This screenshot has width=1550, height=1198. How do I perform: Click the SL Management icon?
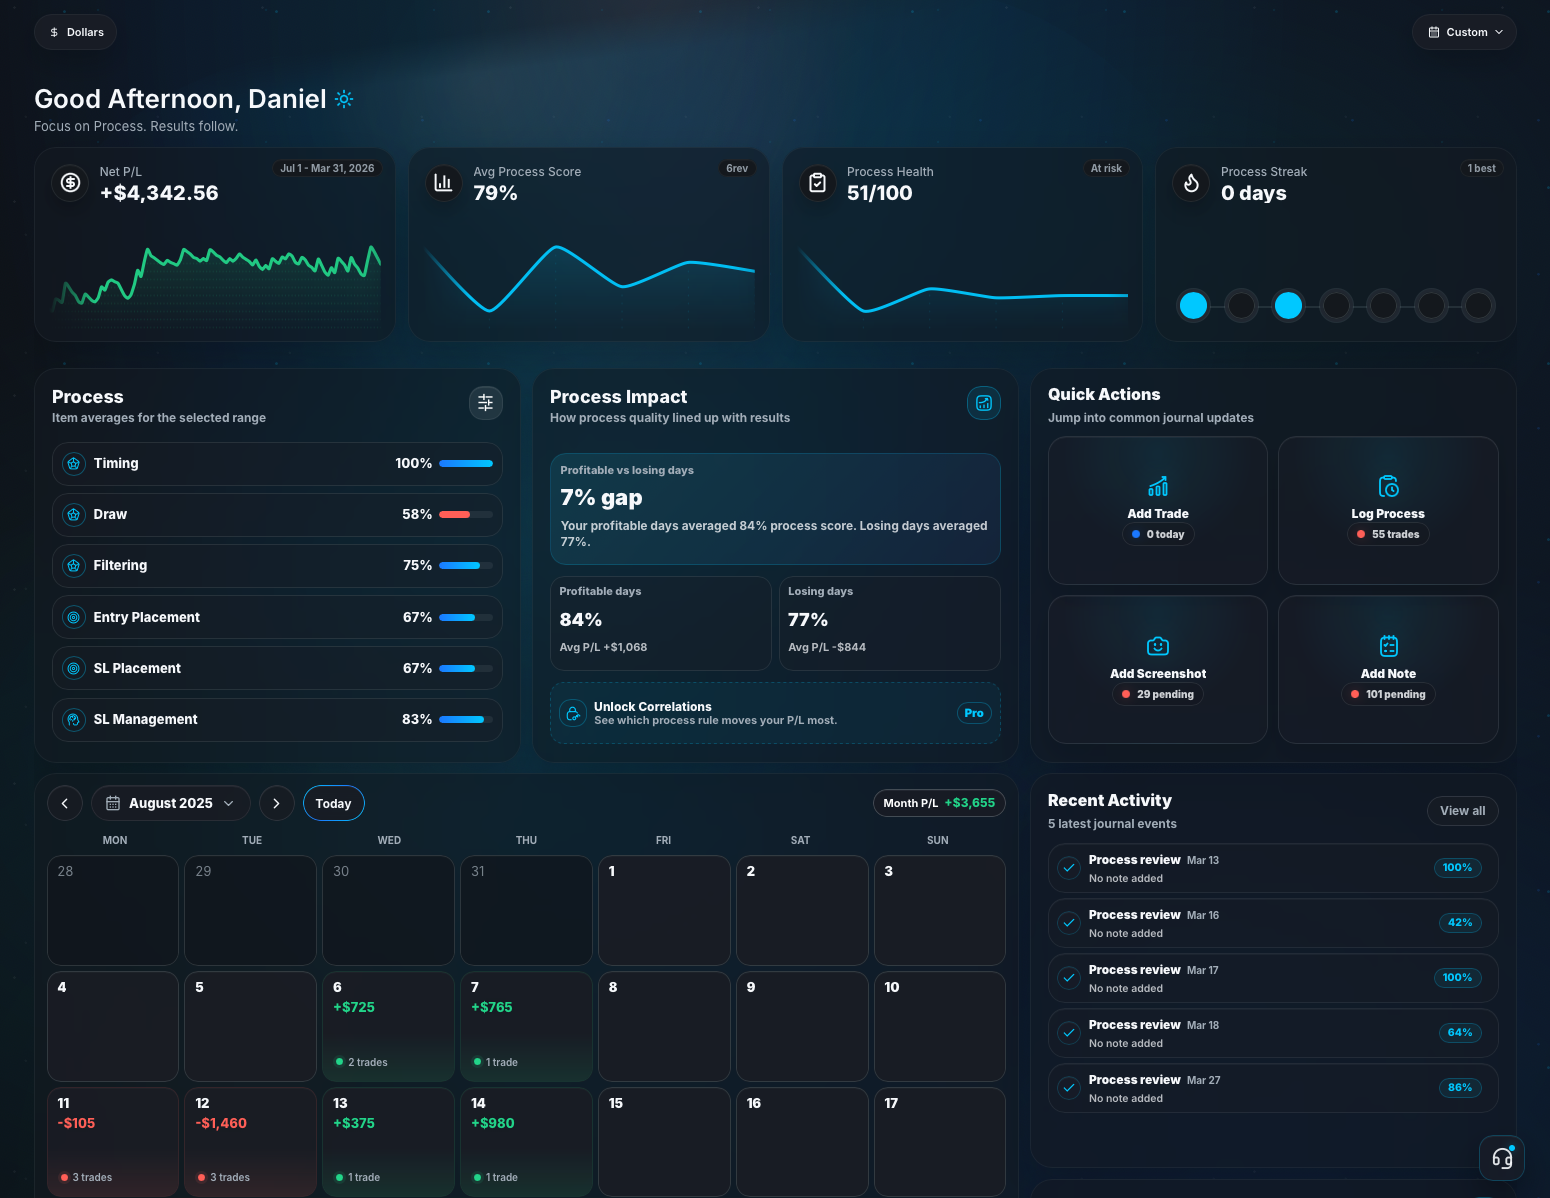tap(74, 720)
